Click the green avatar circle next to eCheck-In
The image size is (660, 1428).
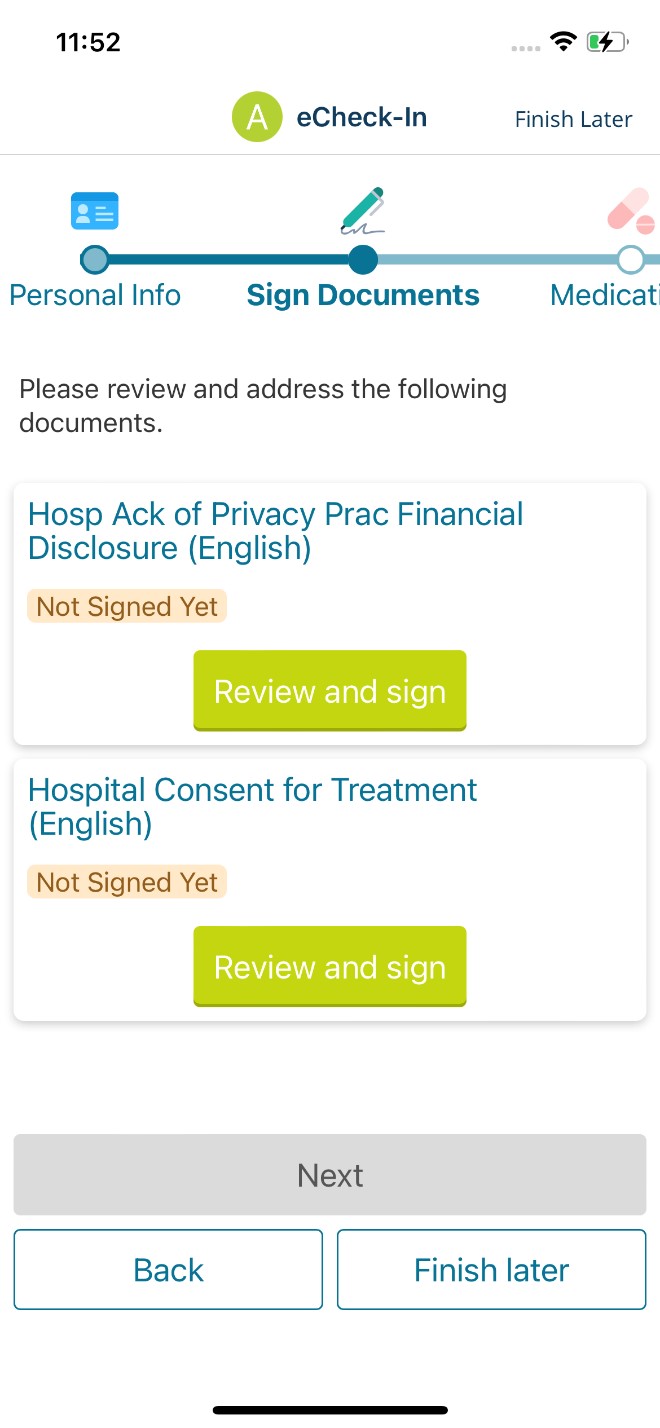(257, 117)
